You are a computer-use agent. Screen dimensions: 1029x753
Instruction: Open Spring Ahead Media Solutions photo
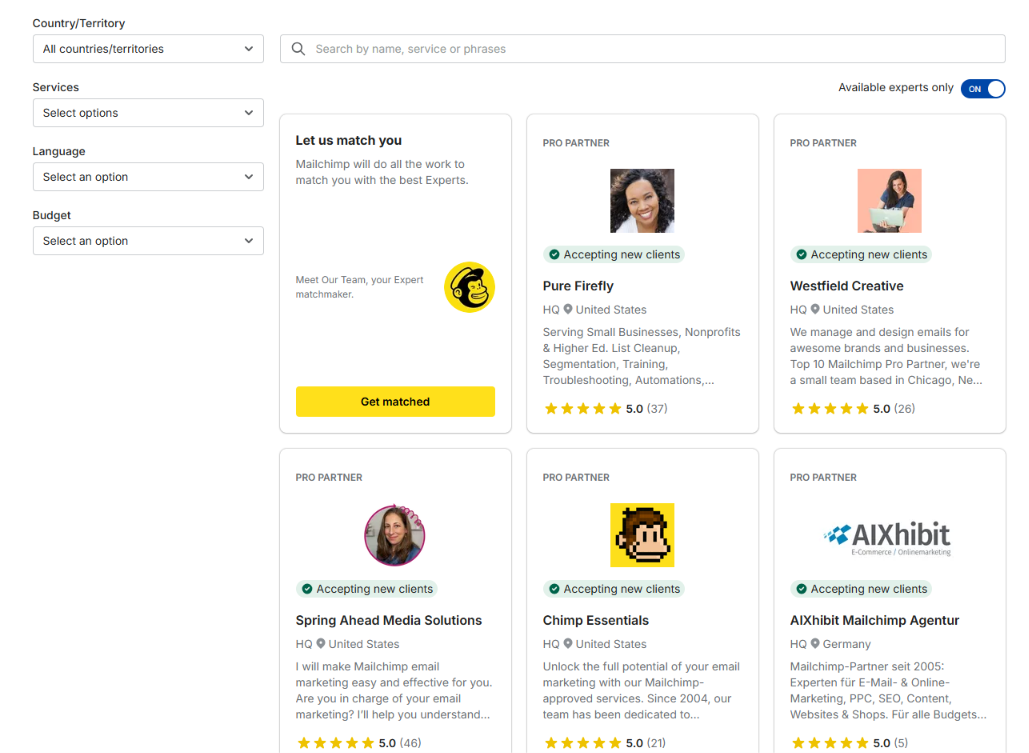(395, 535)
